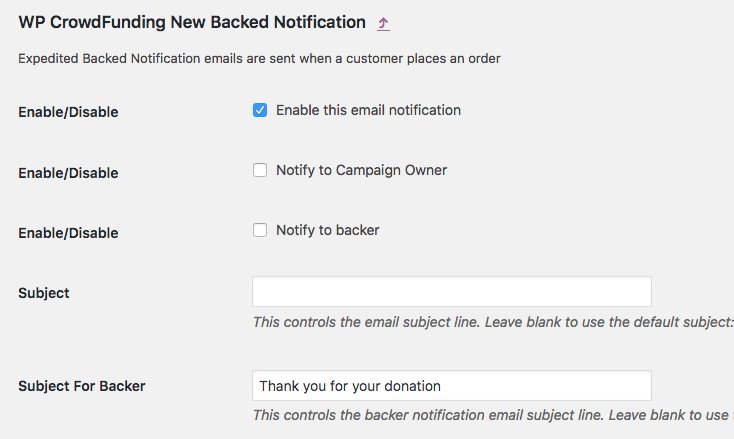Viewport: 734px width, 439px height.
Task: Tick the Notify to Campaign Owner checkbox
Action: point(260,170)
